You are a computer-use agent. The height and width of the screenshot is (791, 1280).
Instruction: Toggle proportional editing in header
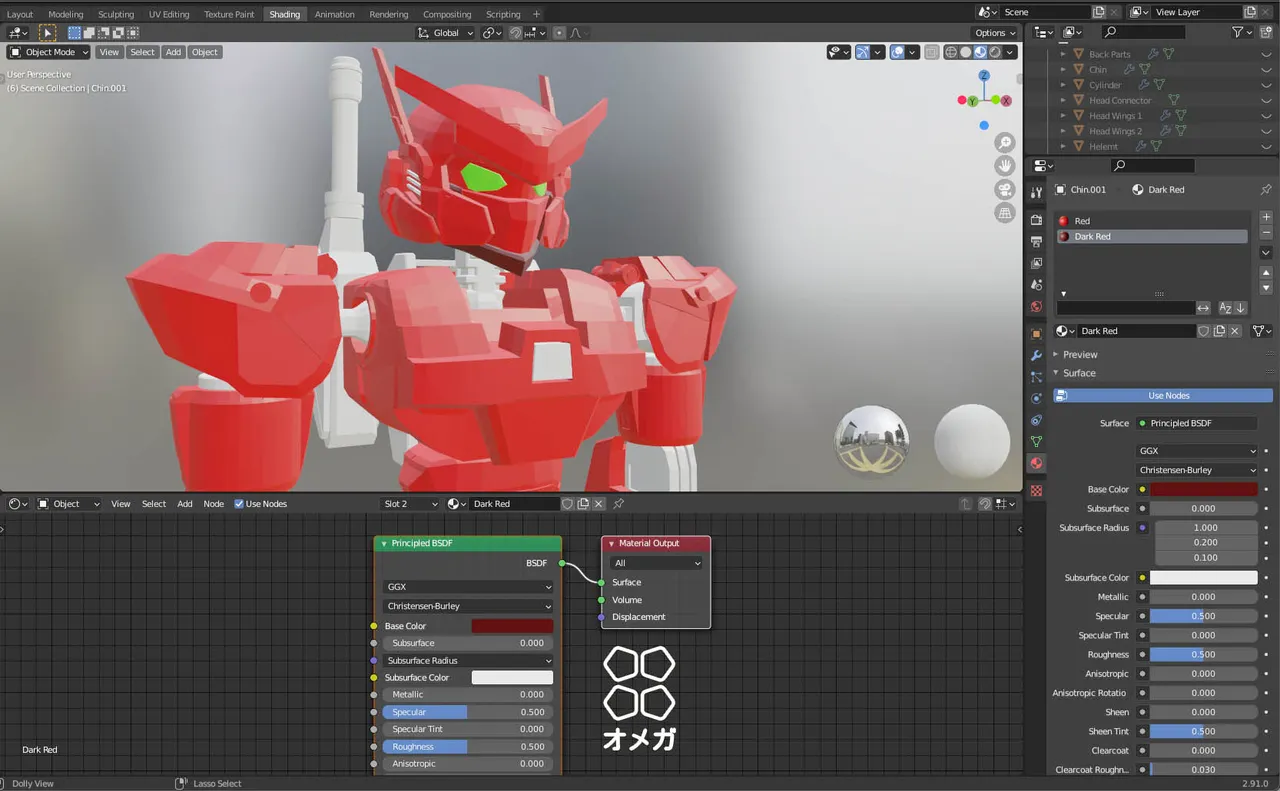tap(559, 33)
